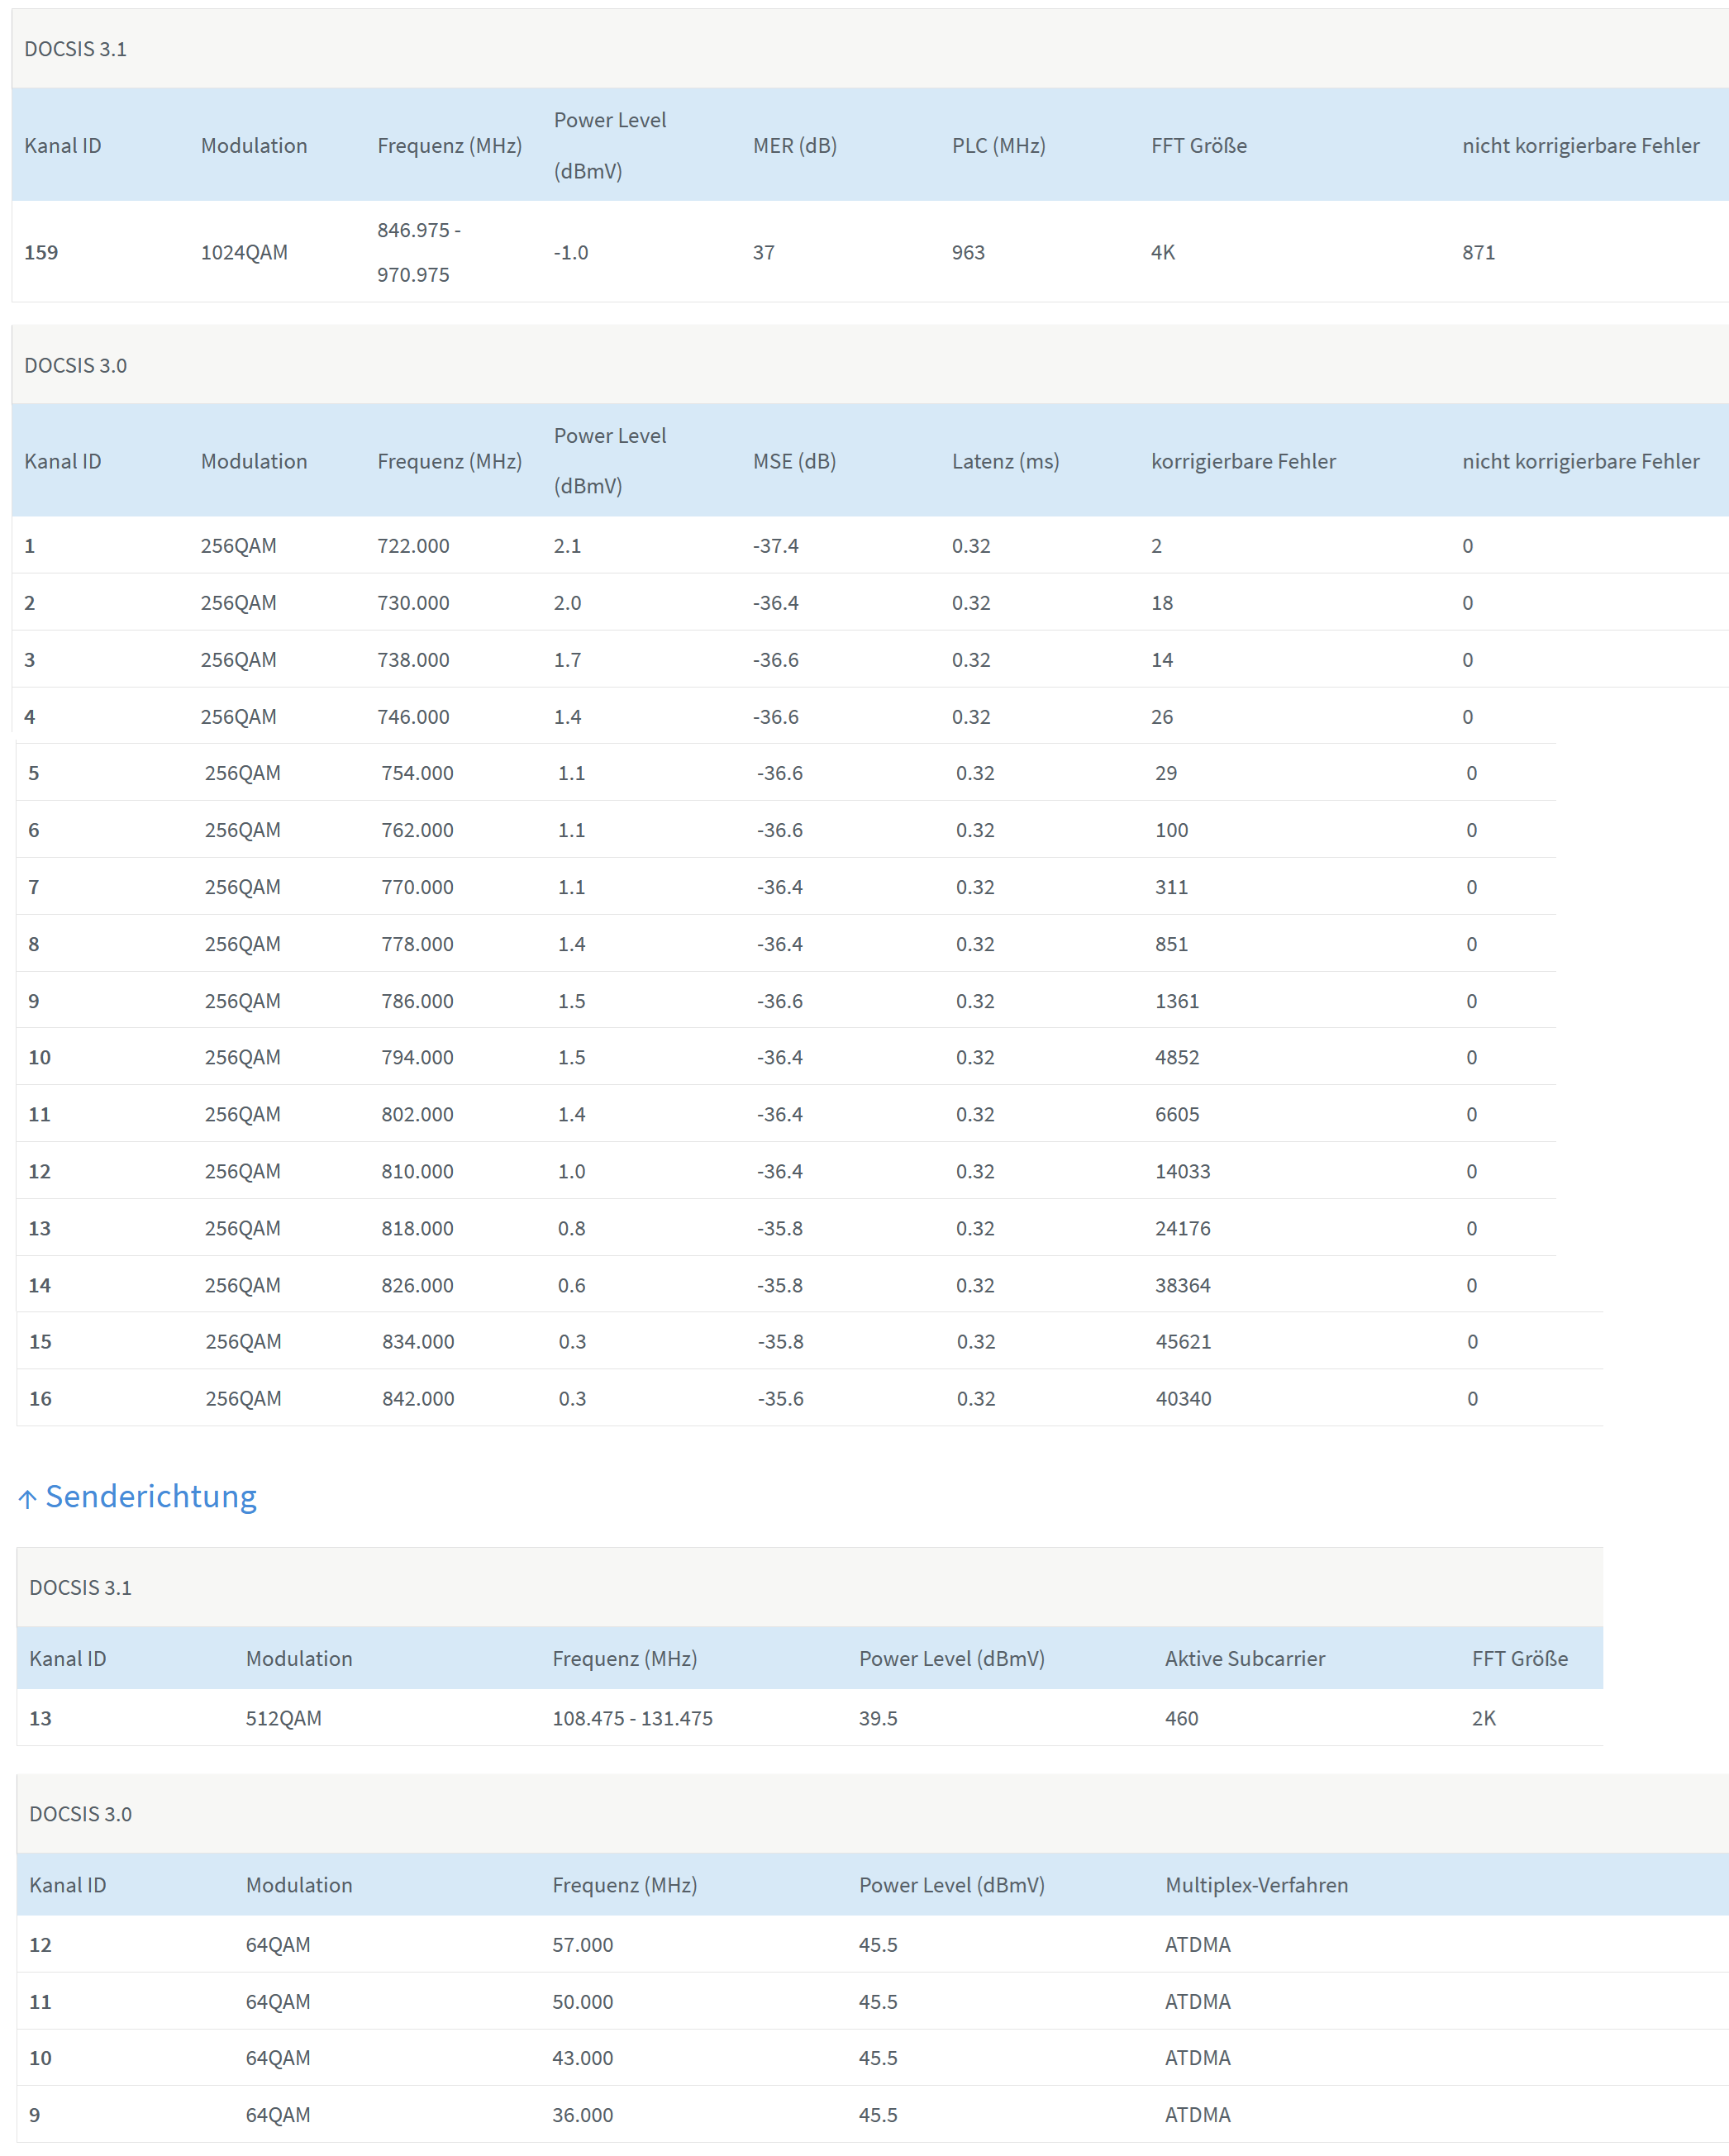Click the Latenz (ms) column header
1729x2156 pixels.
click(x=1005, y=461)
